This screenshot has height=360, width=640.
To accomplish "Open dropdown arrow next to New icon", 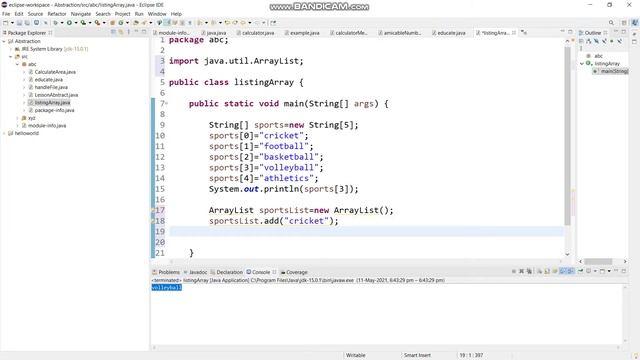I will (x=12, y=23).
